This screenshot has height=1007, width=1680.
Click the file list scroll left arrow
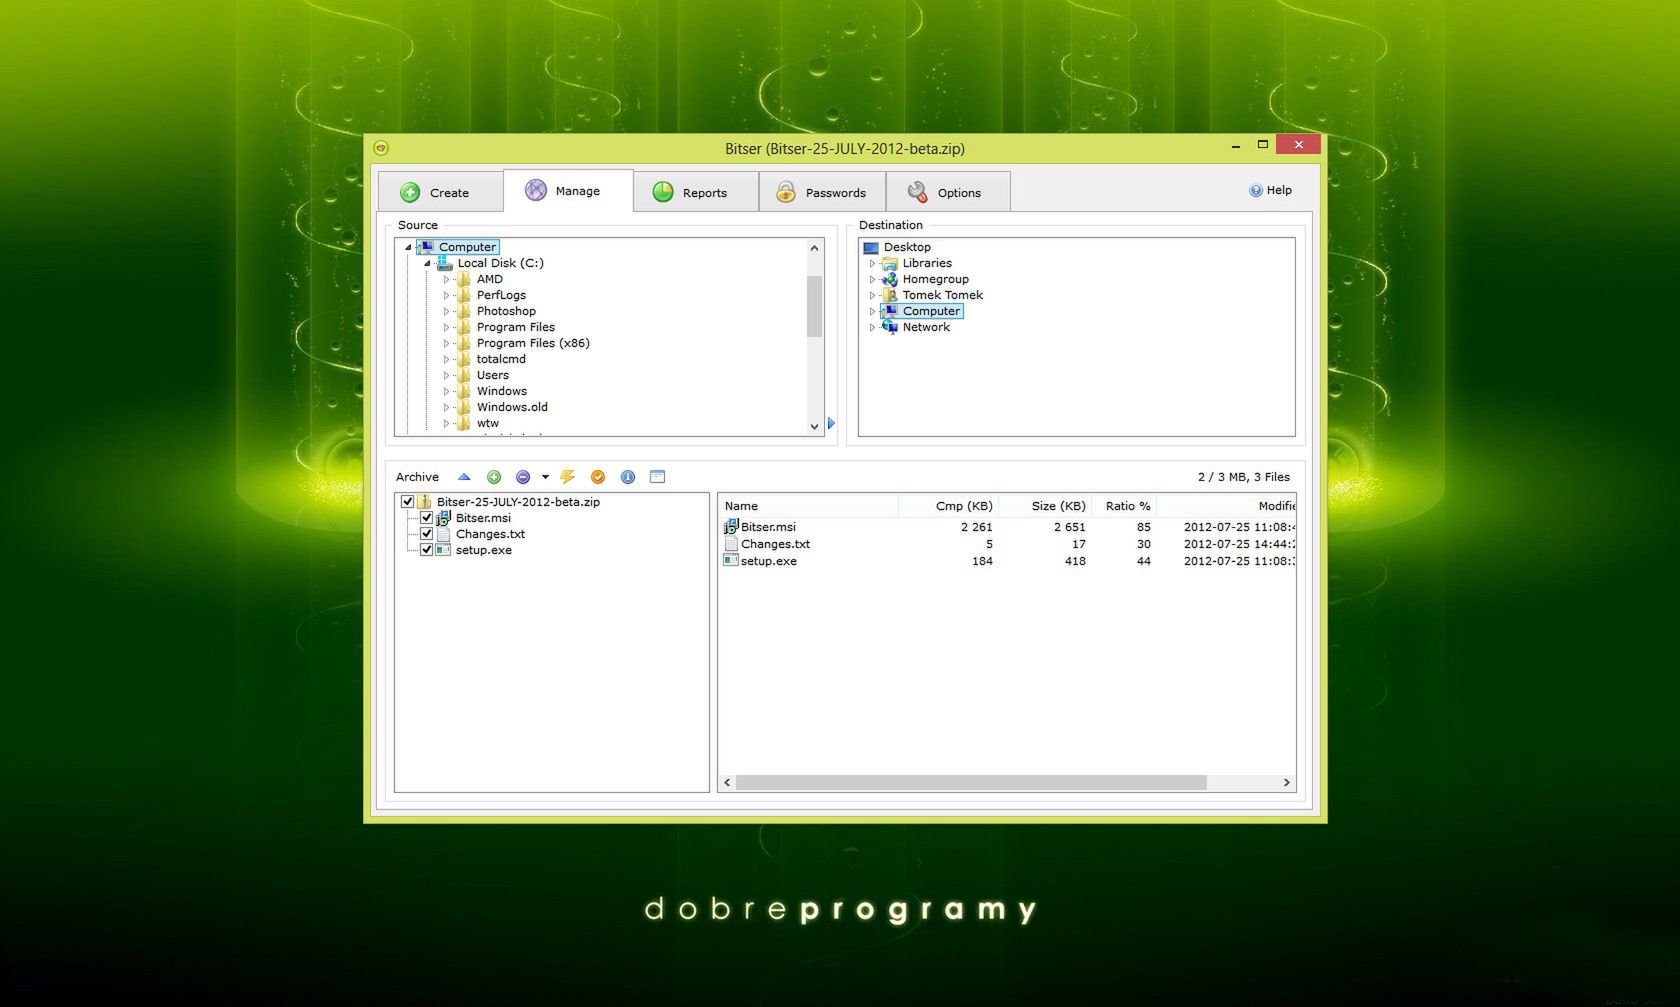click(x=727, y=782)
